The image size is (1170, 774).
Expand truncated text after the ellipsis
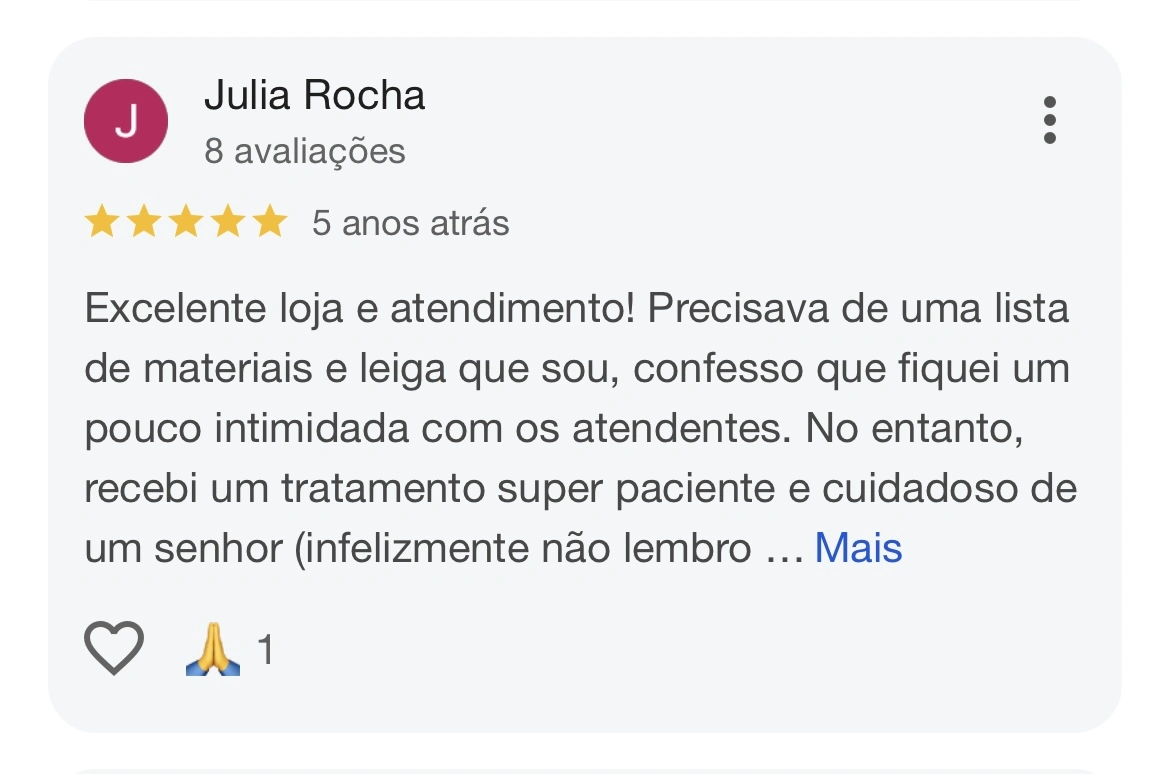click(x=859, y=546)
